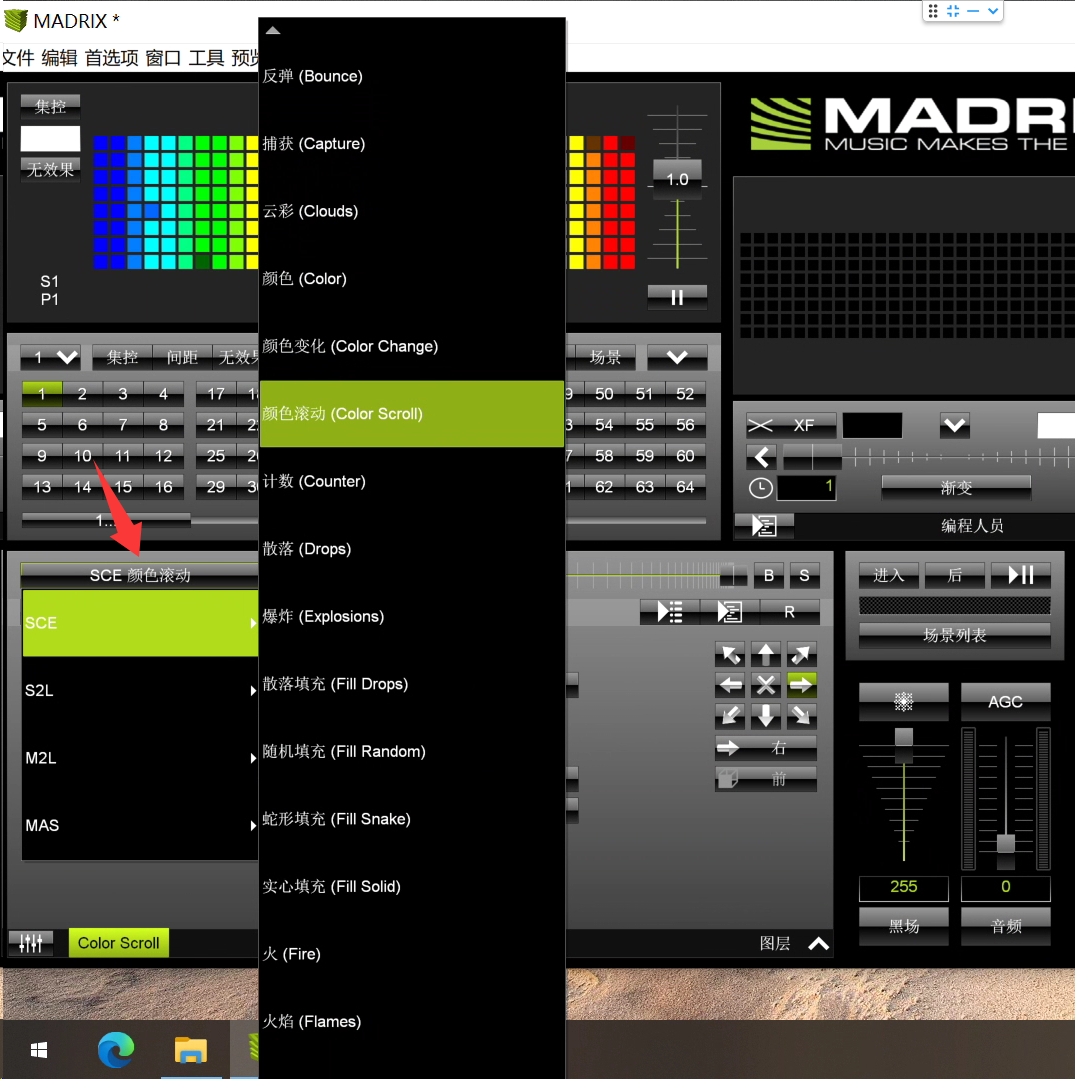This screenshot has width=1075, height=1079.
Task: Click the clock fade time icon
Action: [x=760, y=488]
